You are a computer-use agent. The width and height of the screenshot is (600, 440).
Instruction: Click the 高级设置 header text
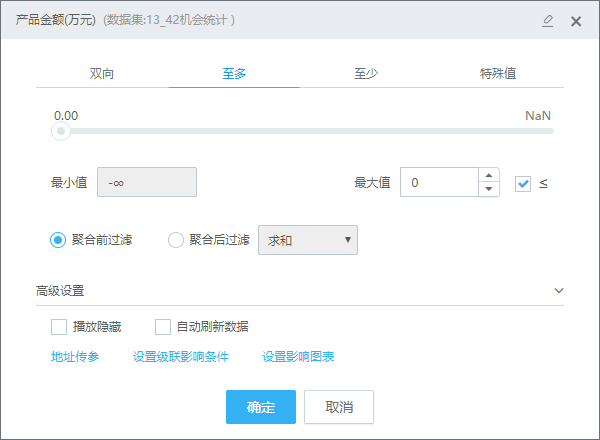(x=60, y=291)
